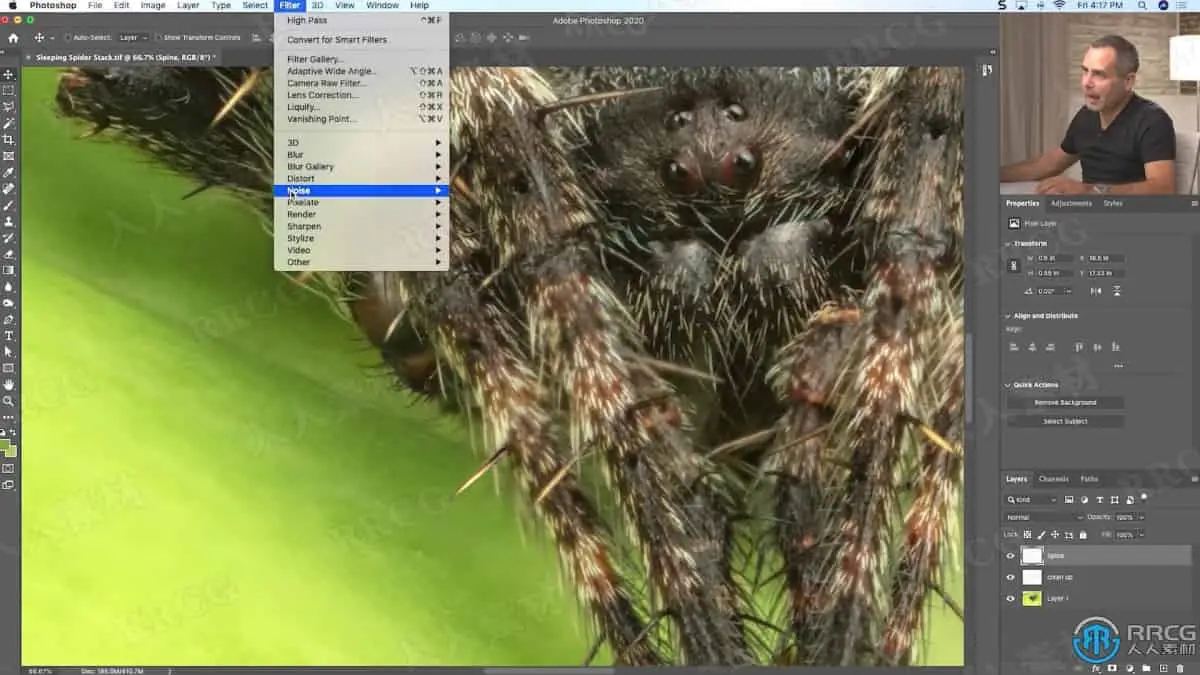Screen dimensions: 1200x675
Task: Toggle visibility of the clean up layer
Action: coord(1010,578)
